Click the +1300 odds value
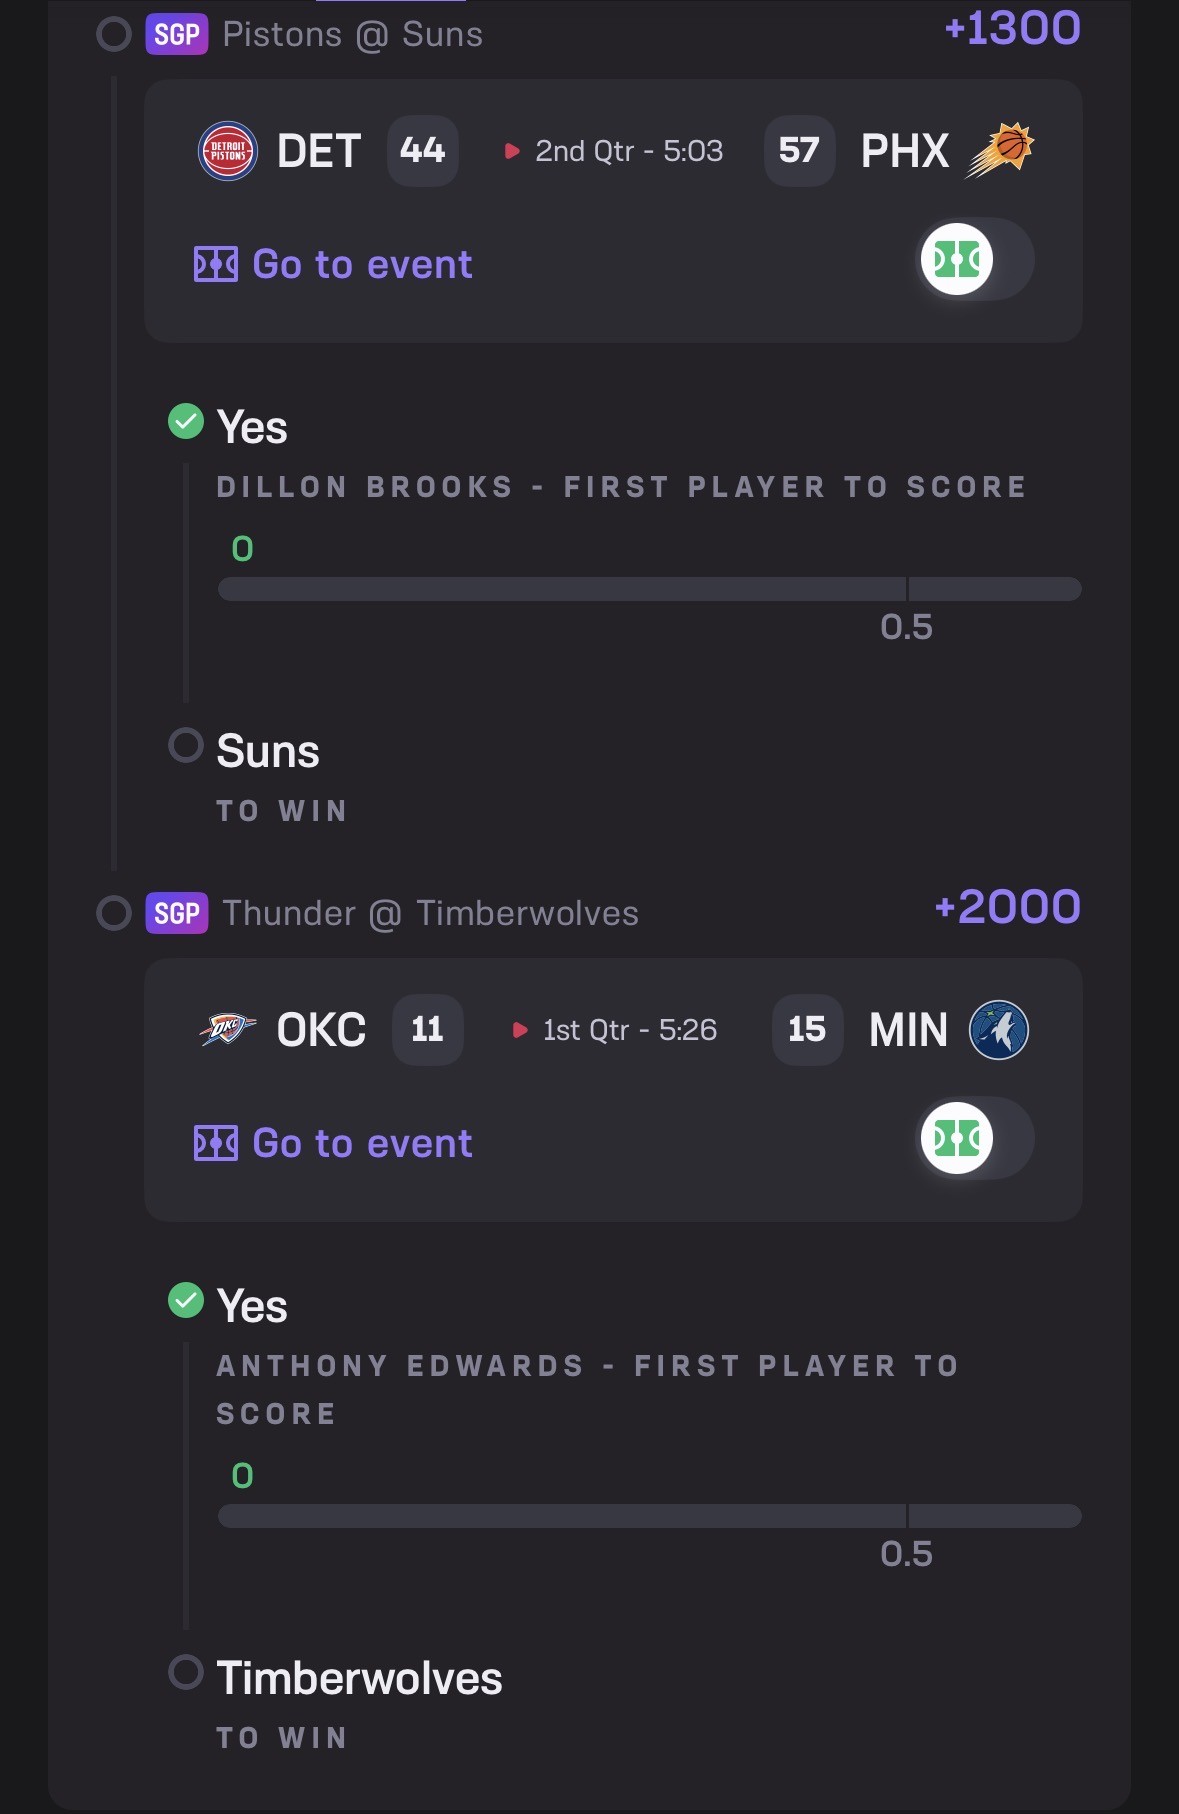The width and height of the screenshot is (1179, 1814). click(1012, 28)
